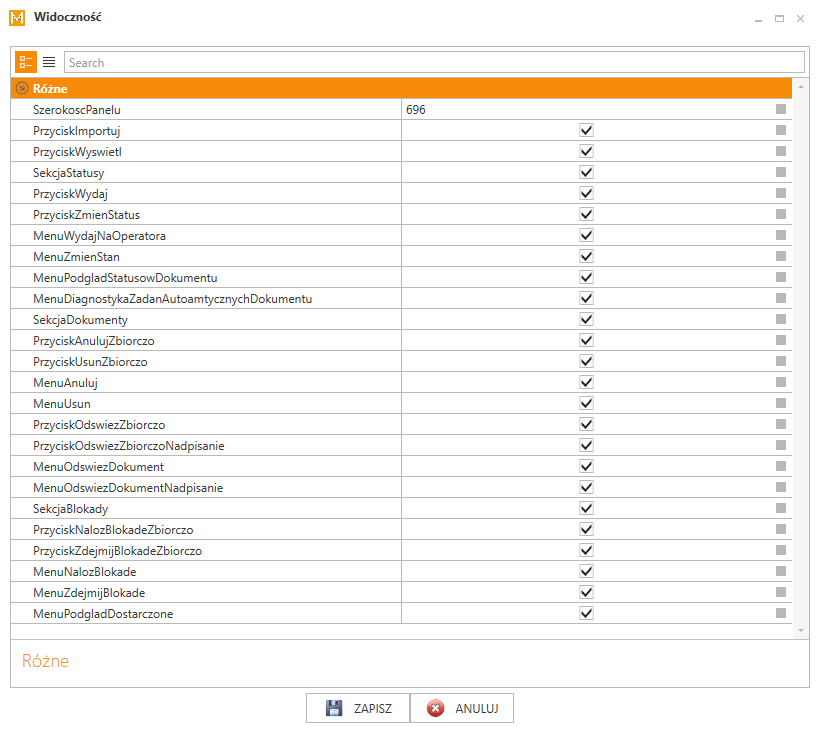Click the gray marker square for MenuUsun
Screen dimensions: 820x737
[781, 403]
